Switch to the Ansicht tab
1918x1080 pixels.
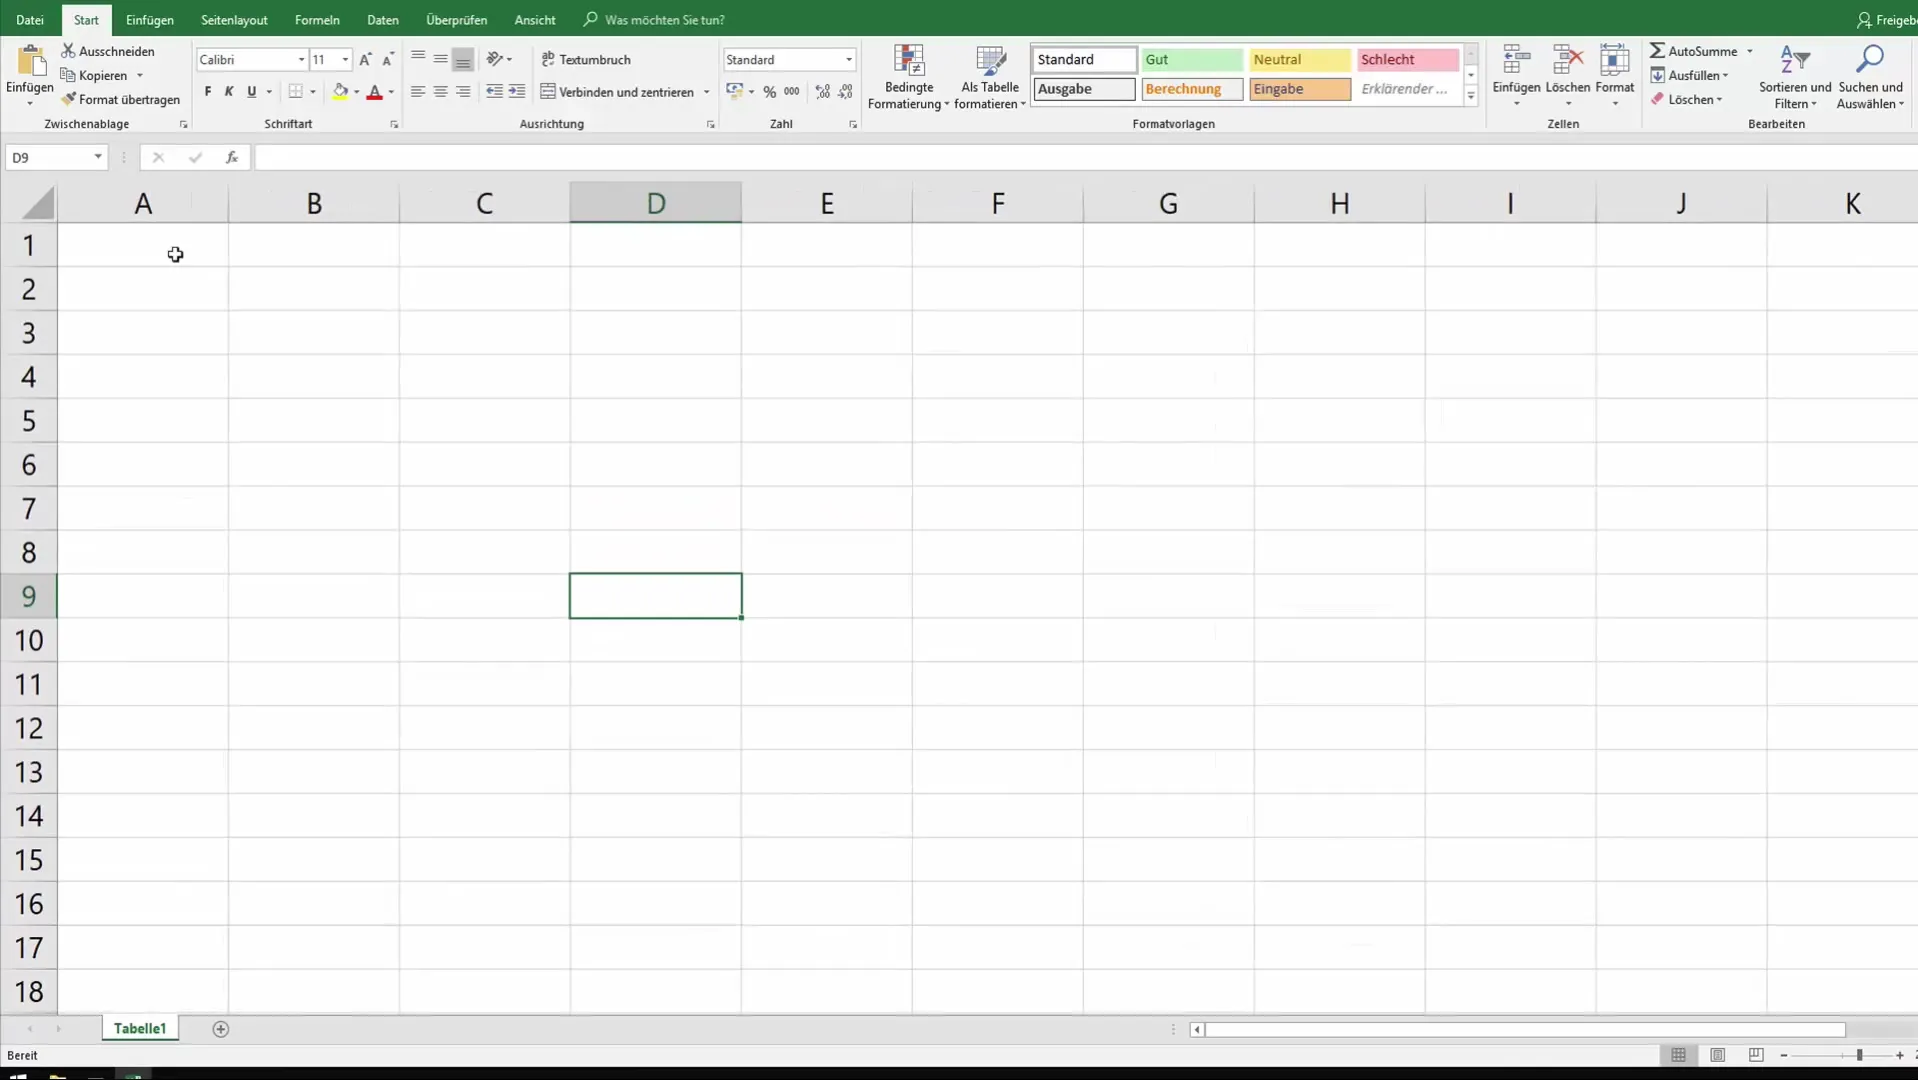[535, 20]
